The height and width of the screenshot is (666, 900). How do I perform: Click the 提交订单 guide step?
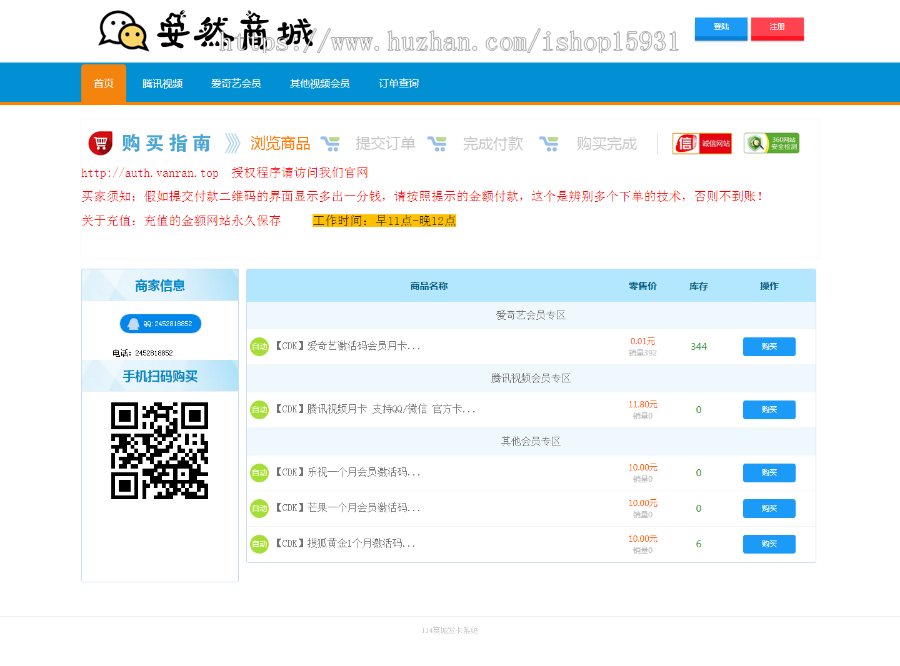tap(385, 144)
